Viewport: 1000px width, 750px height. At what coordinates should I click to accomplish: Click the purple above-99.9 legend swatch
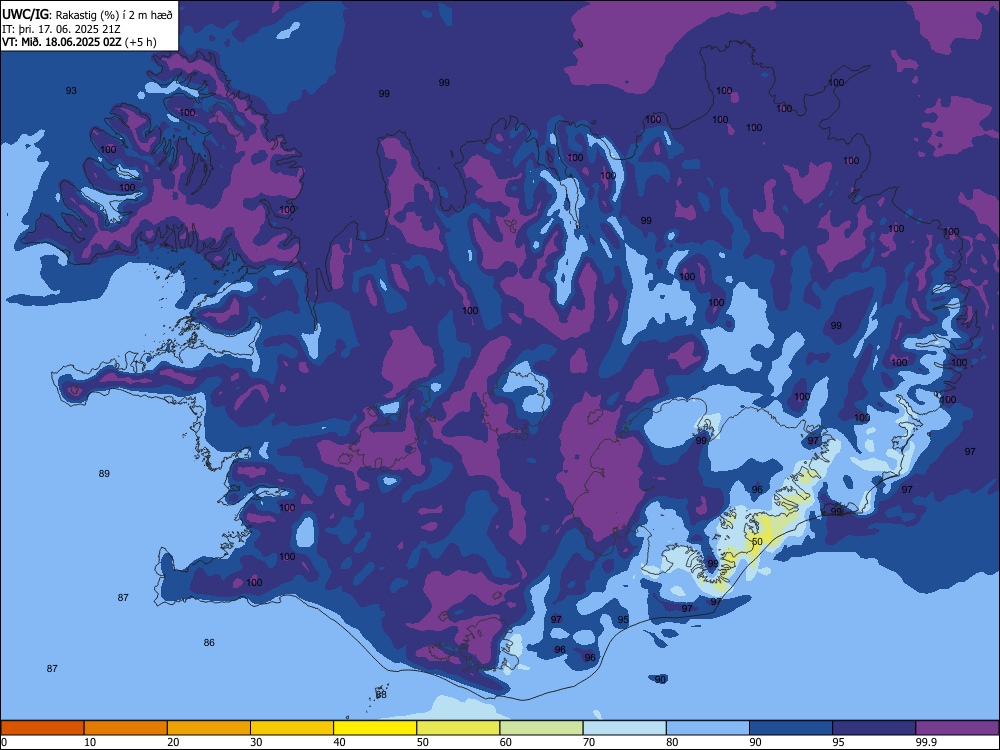pos(957,728)
